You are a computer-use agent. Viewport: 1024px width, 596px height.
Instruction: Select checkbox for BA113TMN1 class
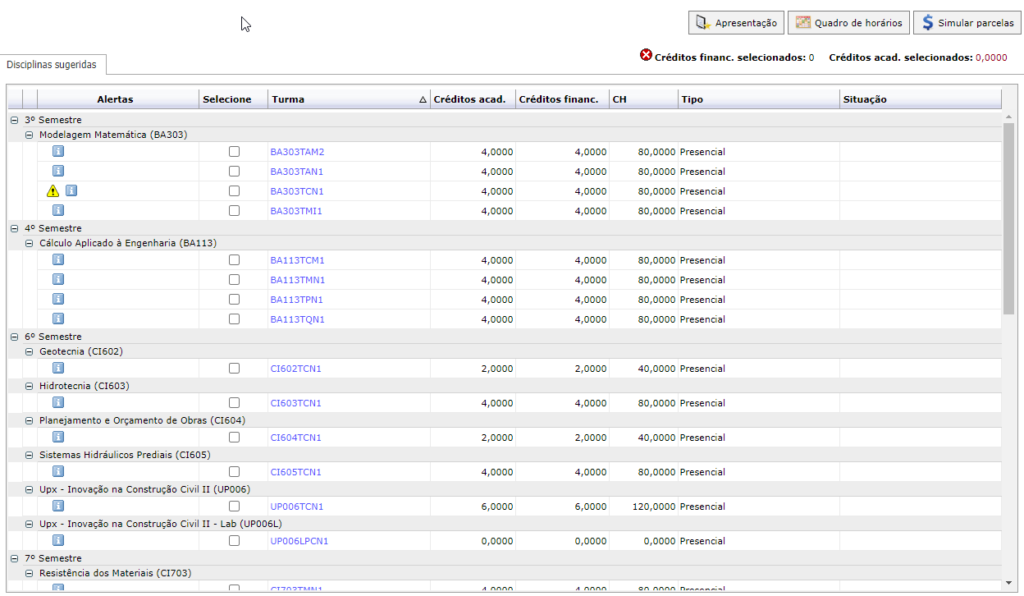tap(234, 280)
